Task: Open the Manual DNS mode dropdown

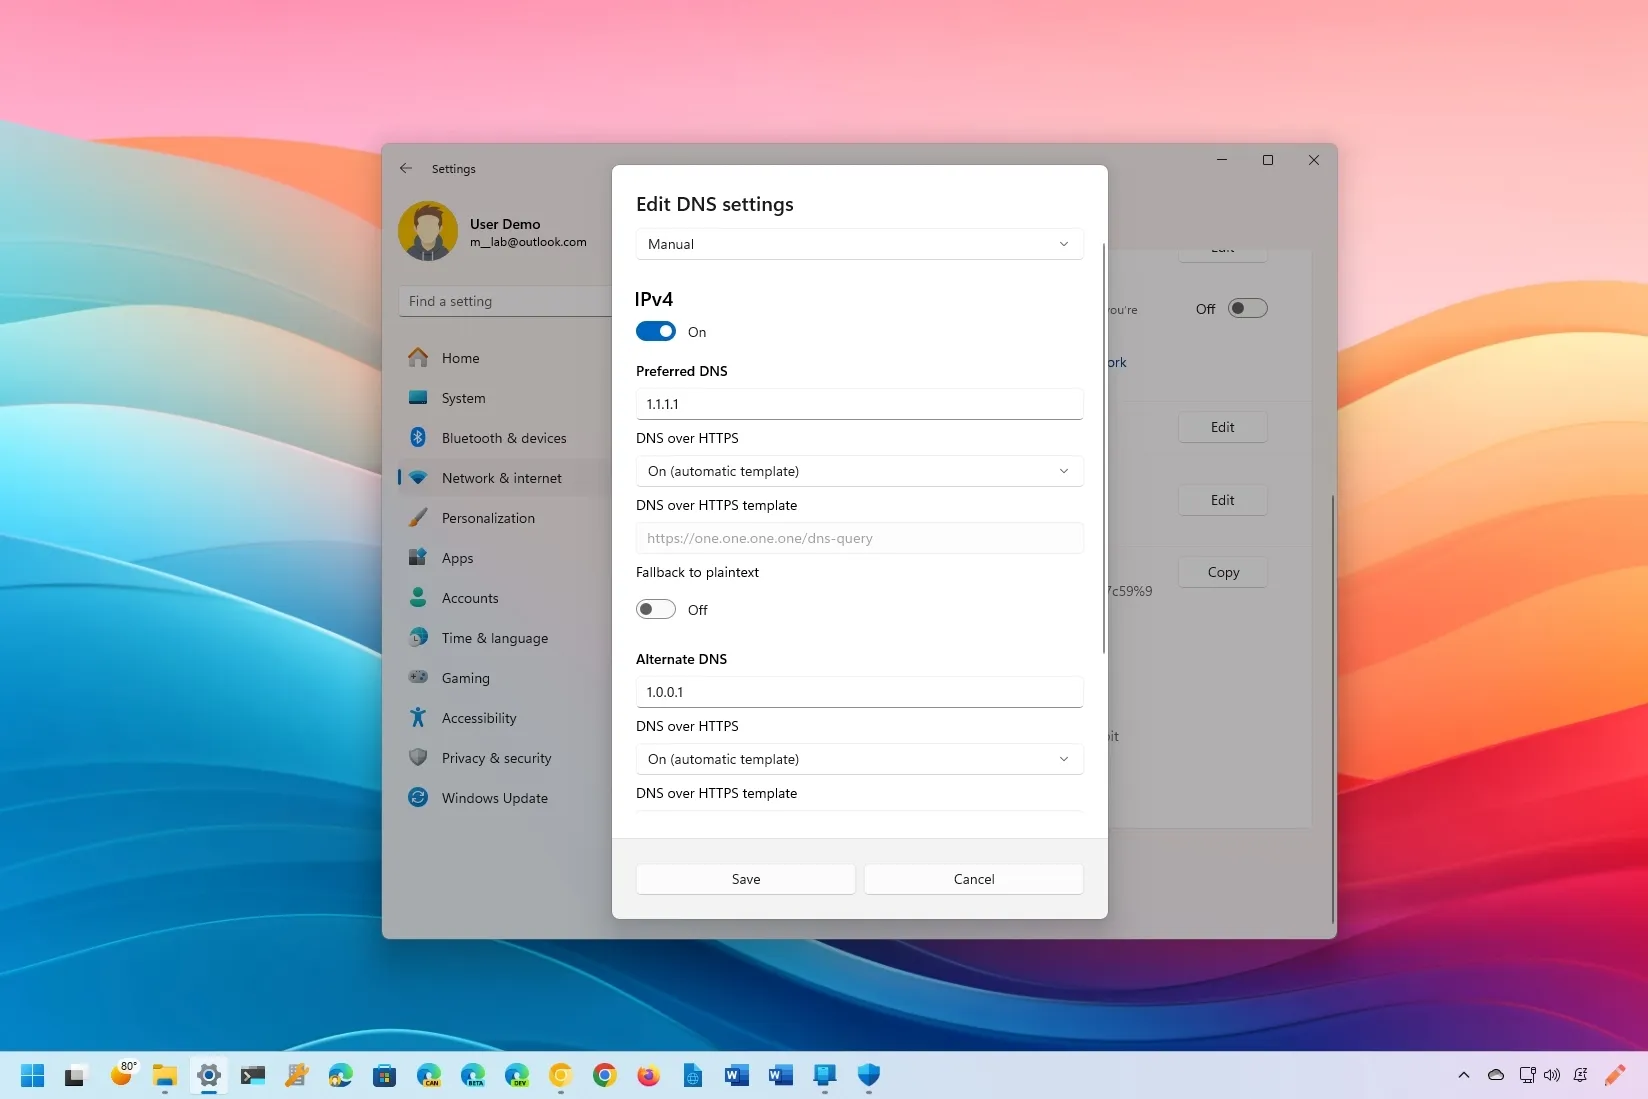Action: click(x=859, y=244)
